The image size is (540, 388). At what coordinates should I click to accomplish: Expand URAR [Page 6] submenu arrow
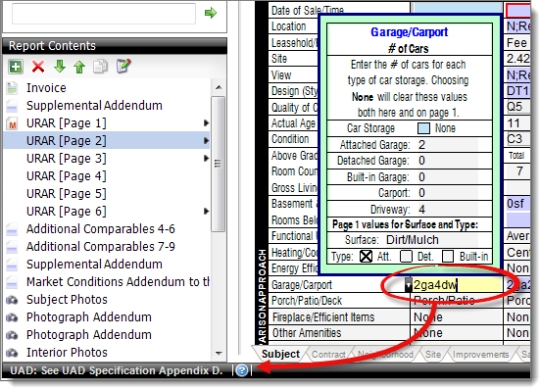coord(206,211)
